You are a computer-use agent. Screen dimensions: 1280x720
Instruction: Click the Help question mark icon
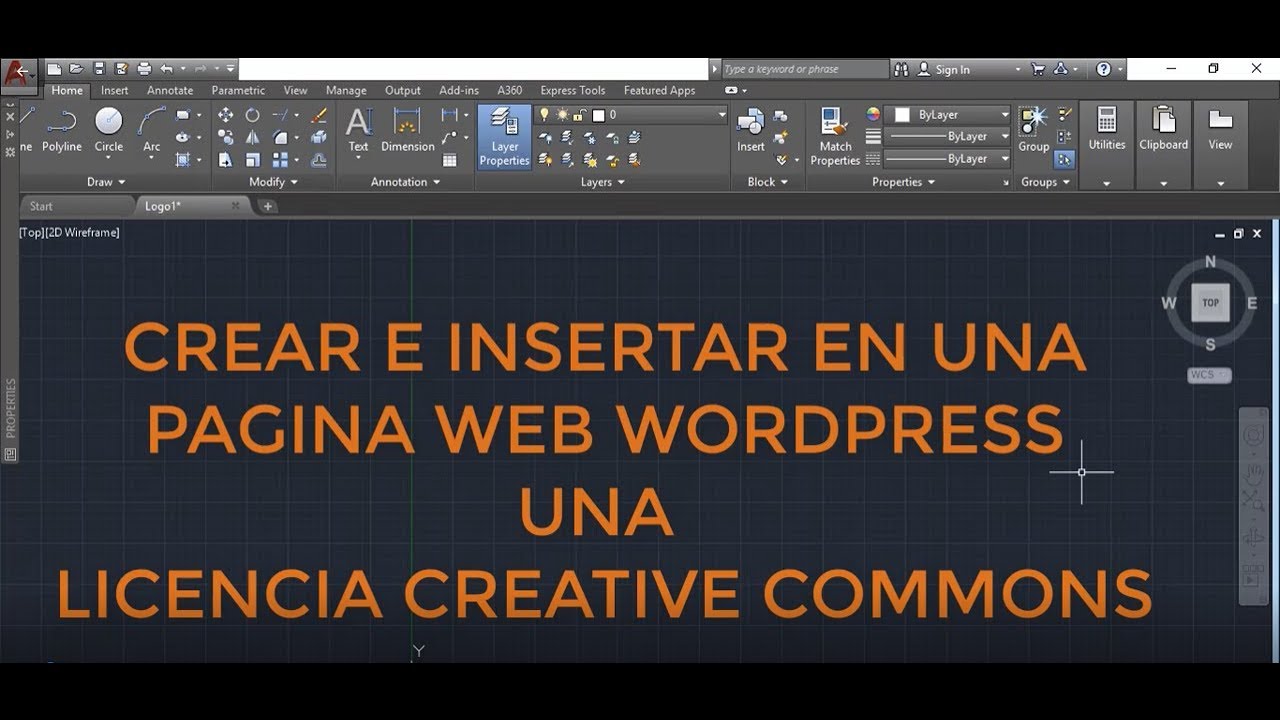click(1103, 69)
